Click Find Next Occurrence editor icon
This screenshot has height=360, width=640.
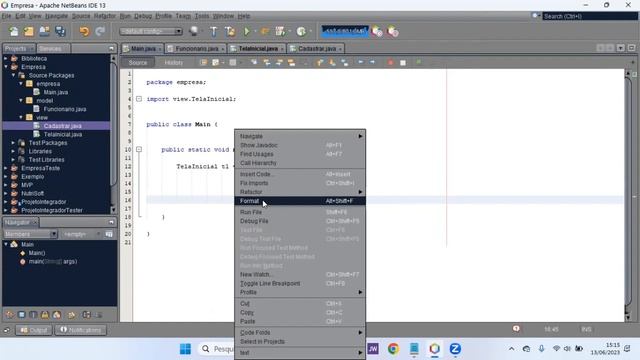click(x=279, y=62)
